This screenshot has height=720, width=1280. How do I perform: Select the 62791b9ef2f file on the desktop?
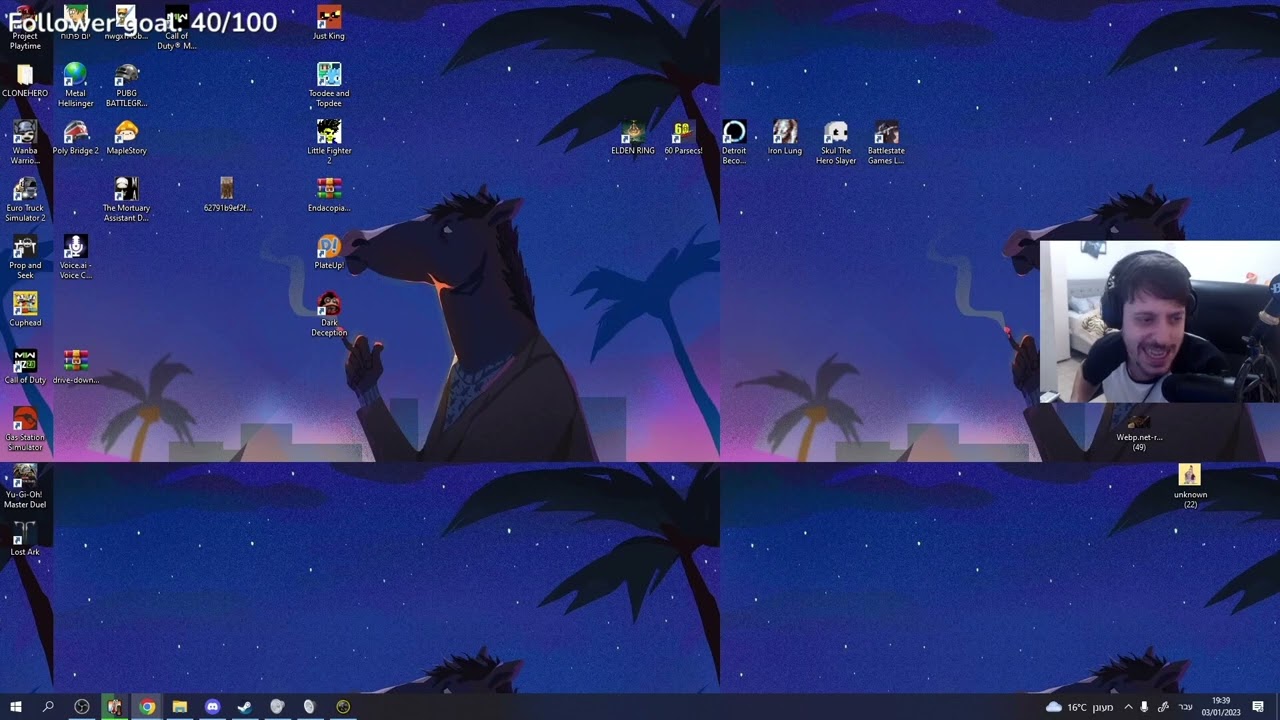pos(227,195)
